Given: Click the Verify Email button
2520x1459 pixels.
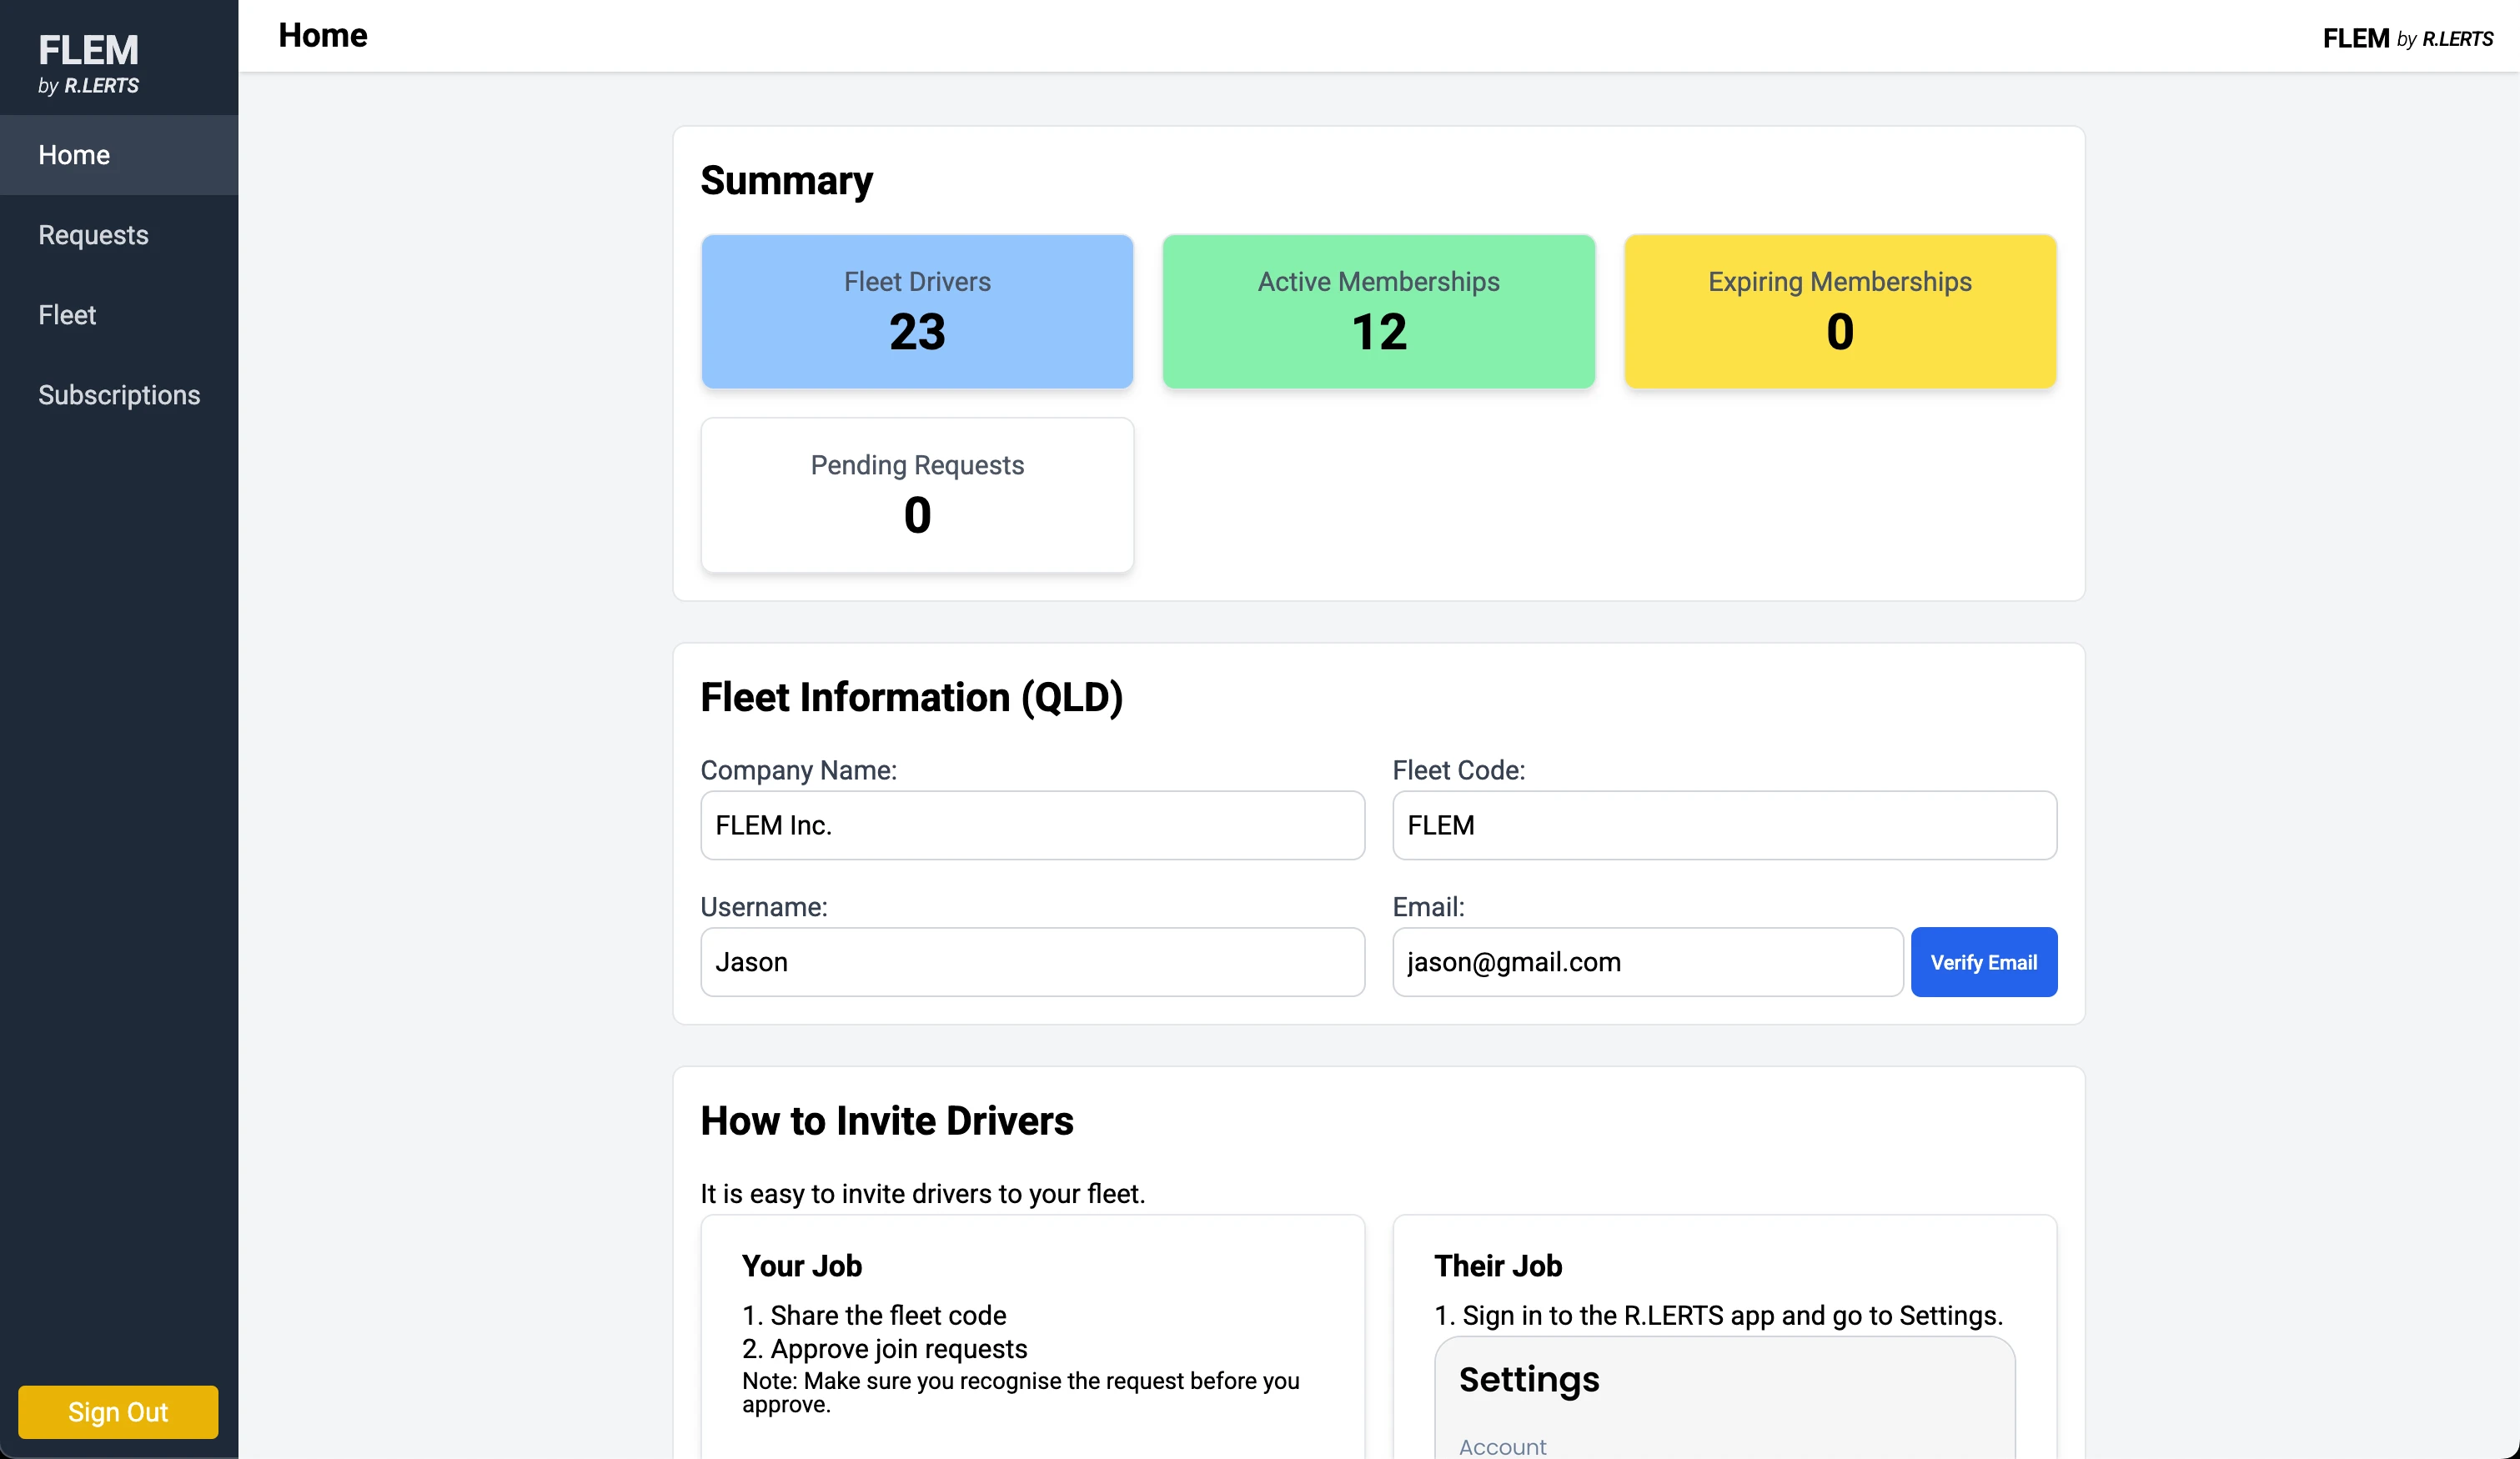Looking at the screenshot, I should (1983, 962).
